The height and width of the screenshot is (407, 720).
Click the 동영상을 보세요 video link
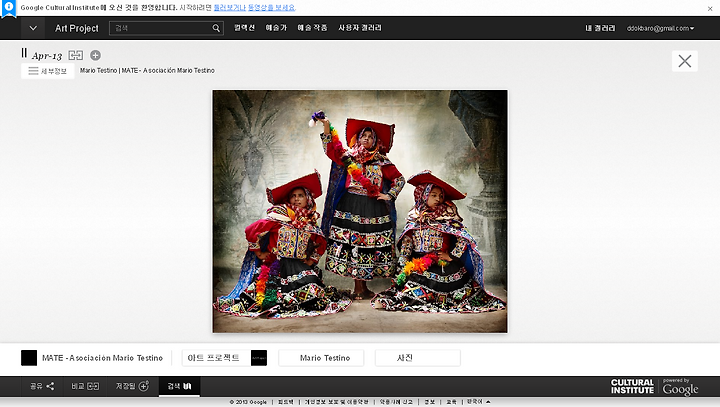click(x=272, y=7)
